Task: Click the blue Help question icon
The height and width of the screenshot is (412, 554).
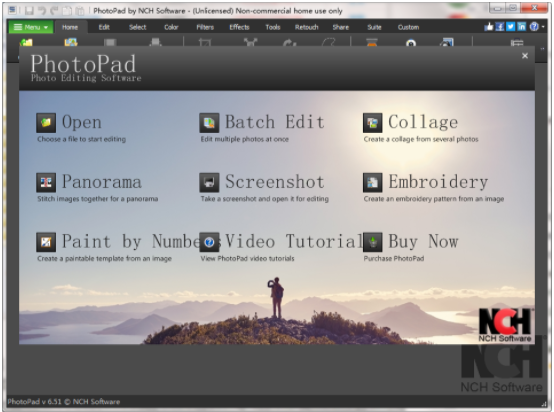Action: coord(534,27)
